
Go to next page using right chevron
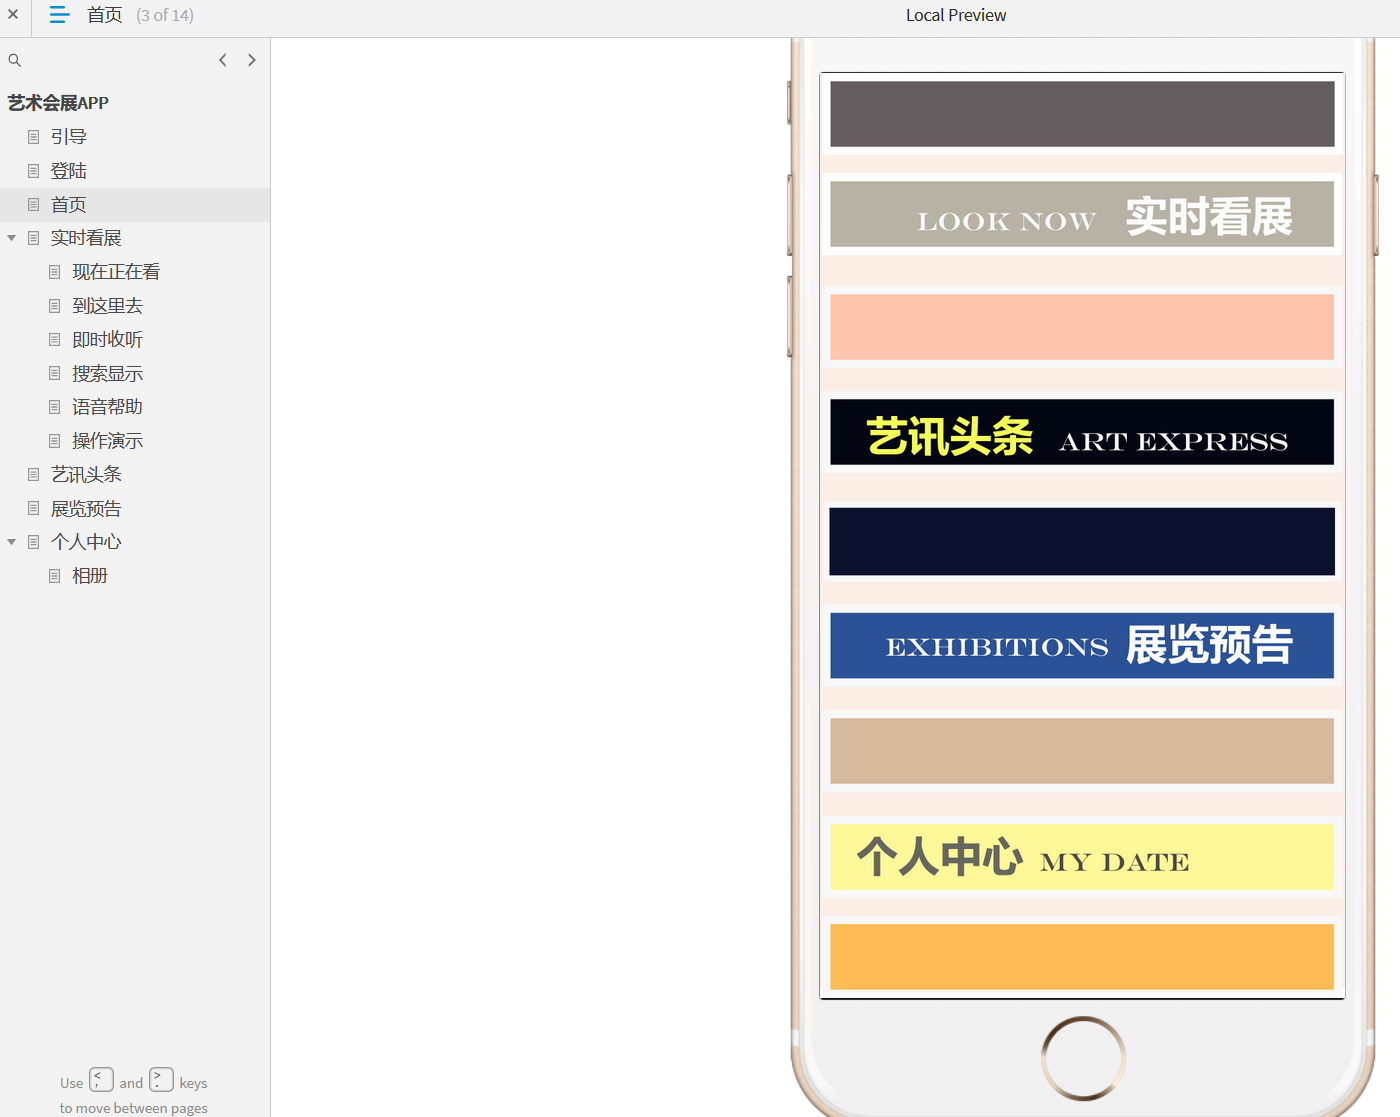coord(252,60)
